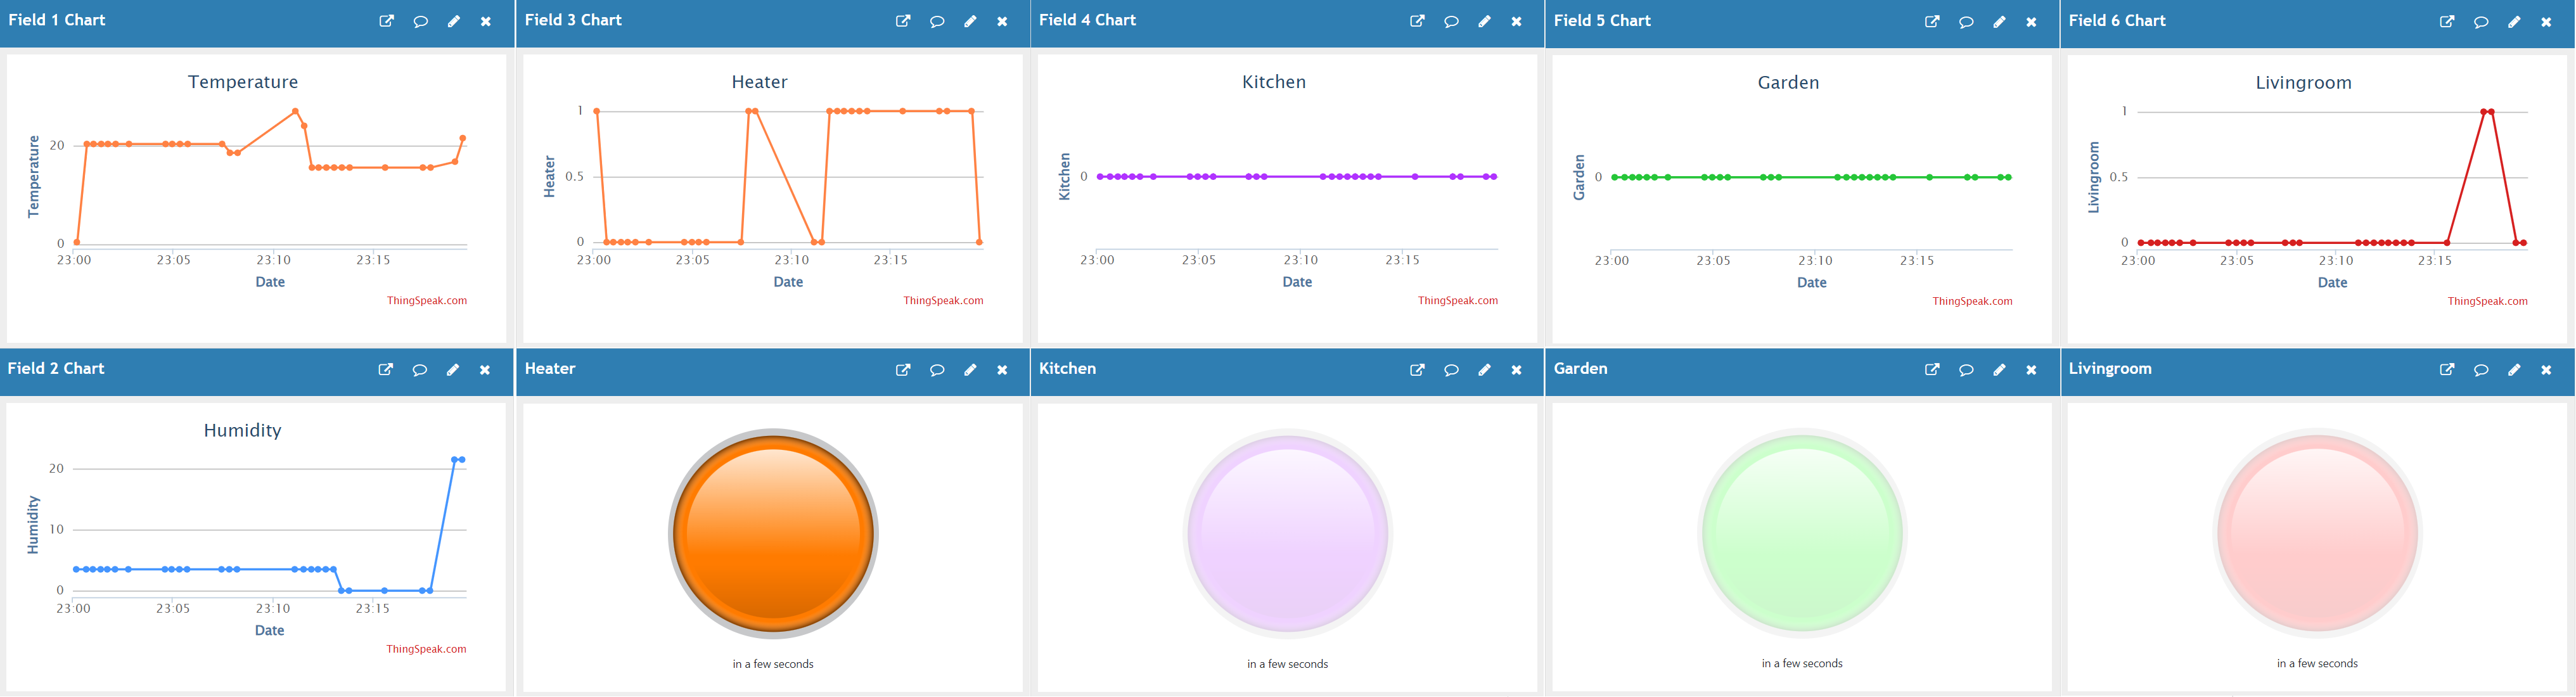
Task: Open comments for Field 1 Chart
Action: [421, 21]
